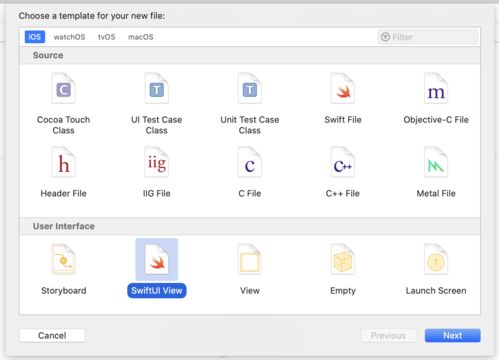Choose the Launch Screen template icon
The image size is (500, 360).
pos(436,259)
